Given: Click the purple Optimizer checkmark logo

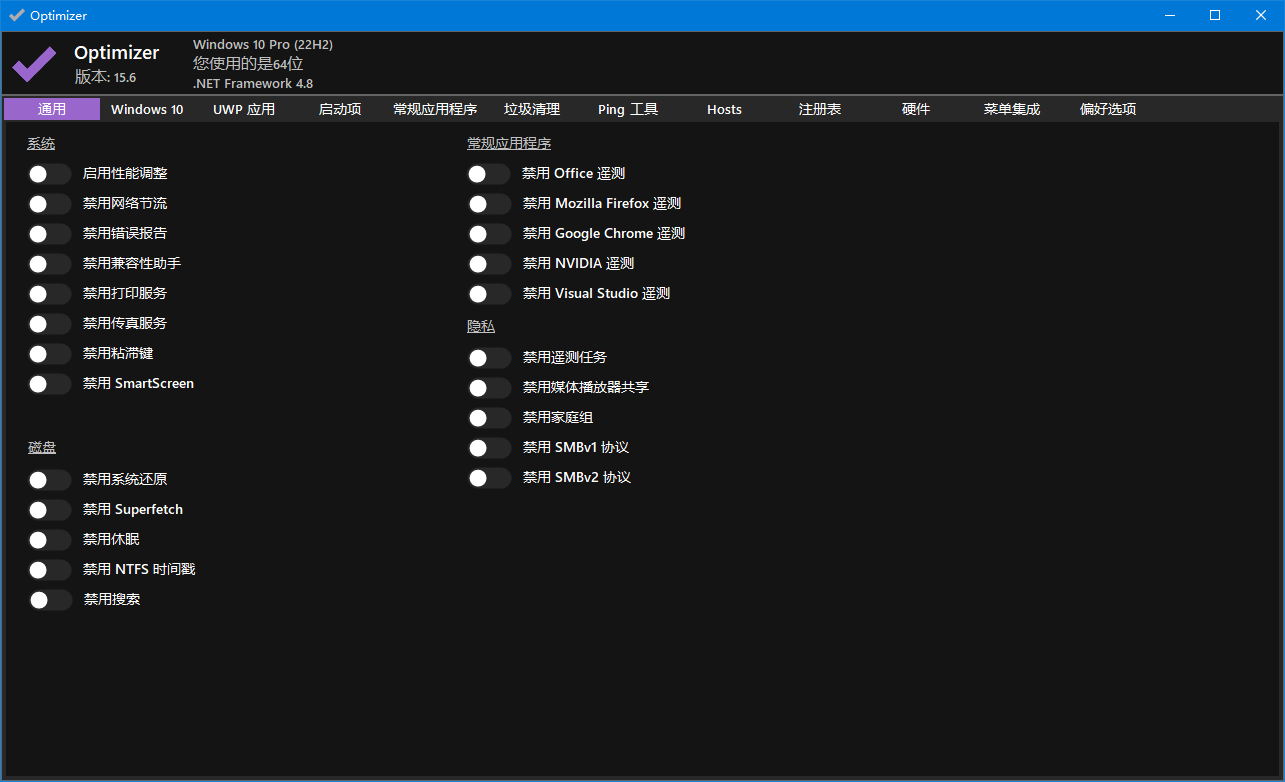Looking at the screenshot, I should 34,65.
